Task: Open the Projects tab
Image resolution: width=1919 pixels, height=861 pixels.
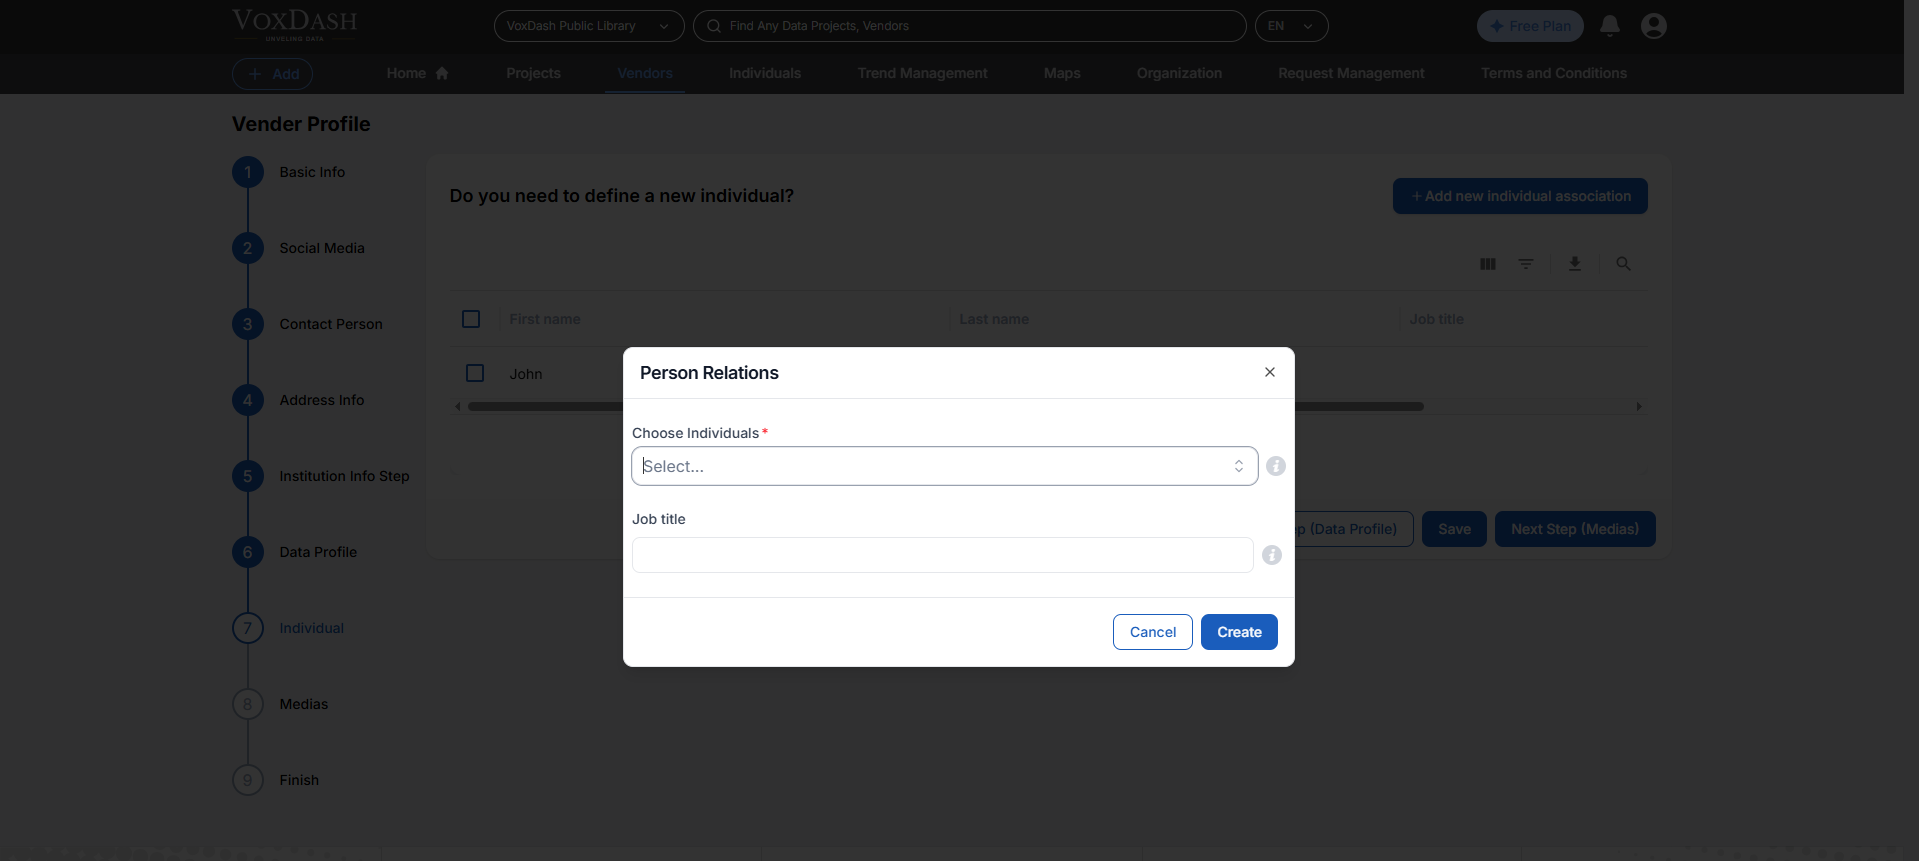Action: [x=533, y=73]
